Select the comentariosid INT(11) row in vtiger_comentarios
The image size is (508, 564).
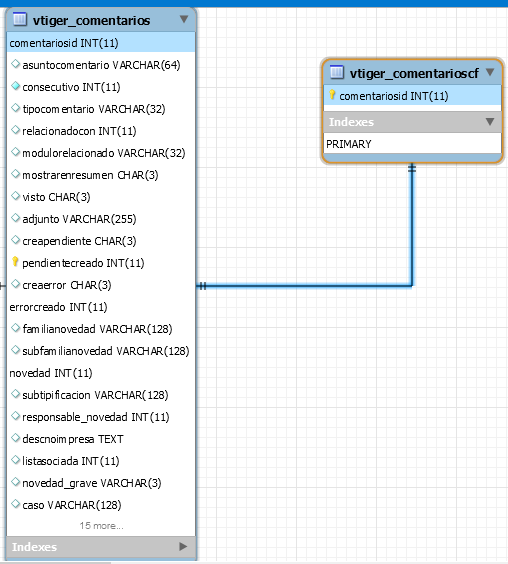[x=101, y=43]
